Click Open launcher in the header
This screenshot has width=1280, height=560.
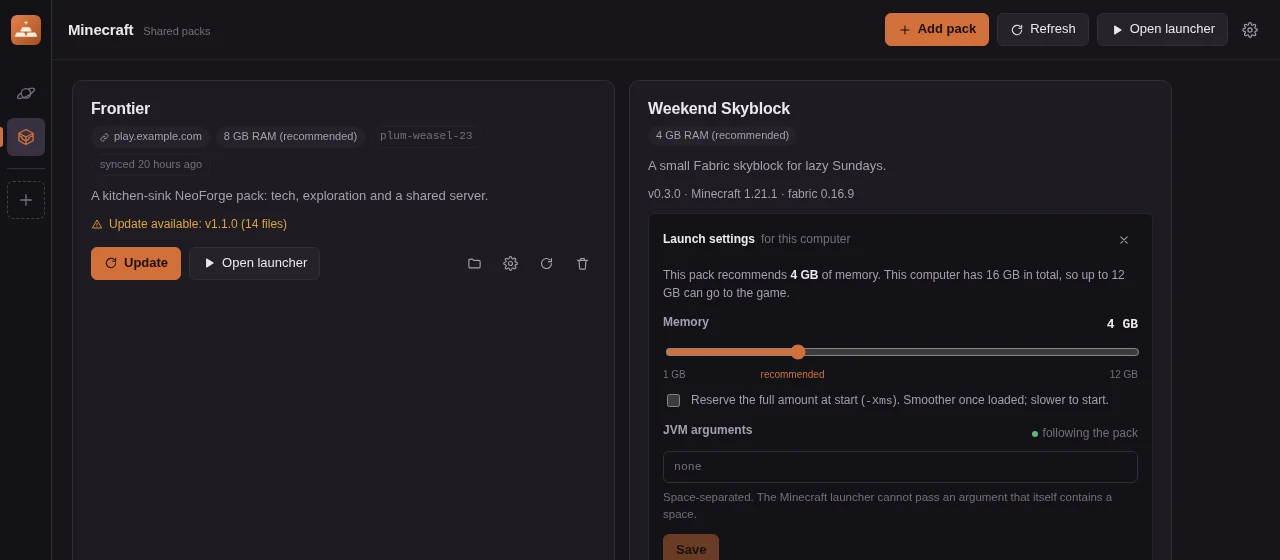(x=1162, y=30)
